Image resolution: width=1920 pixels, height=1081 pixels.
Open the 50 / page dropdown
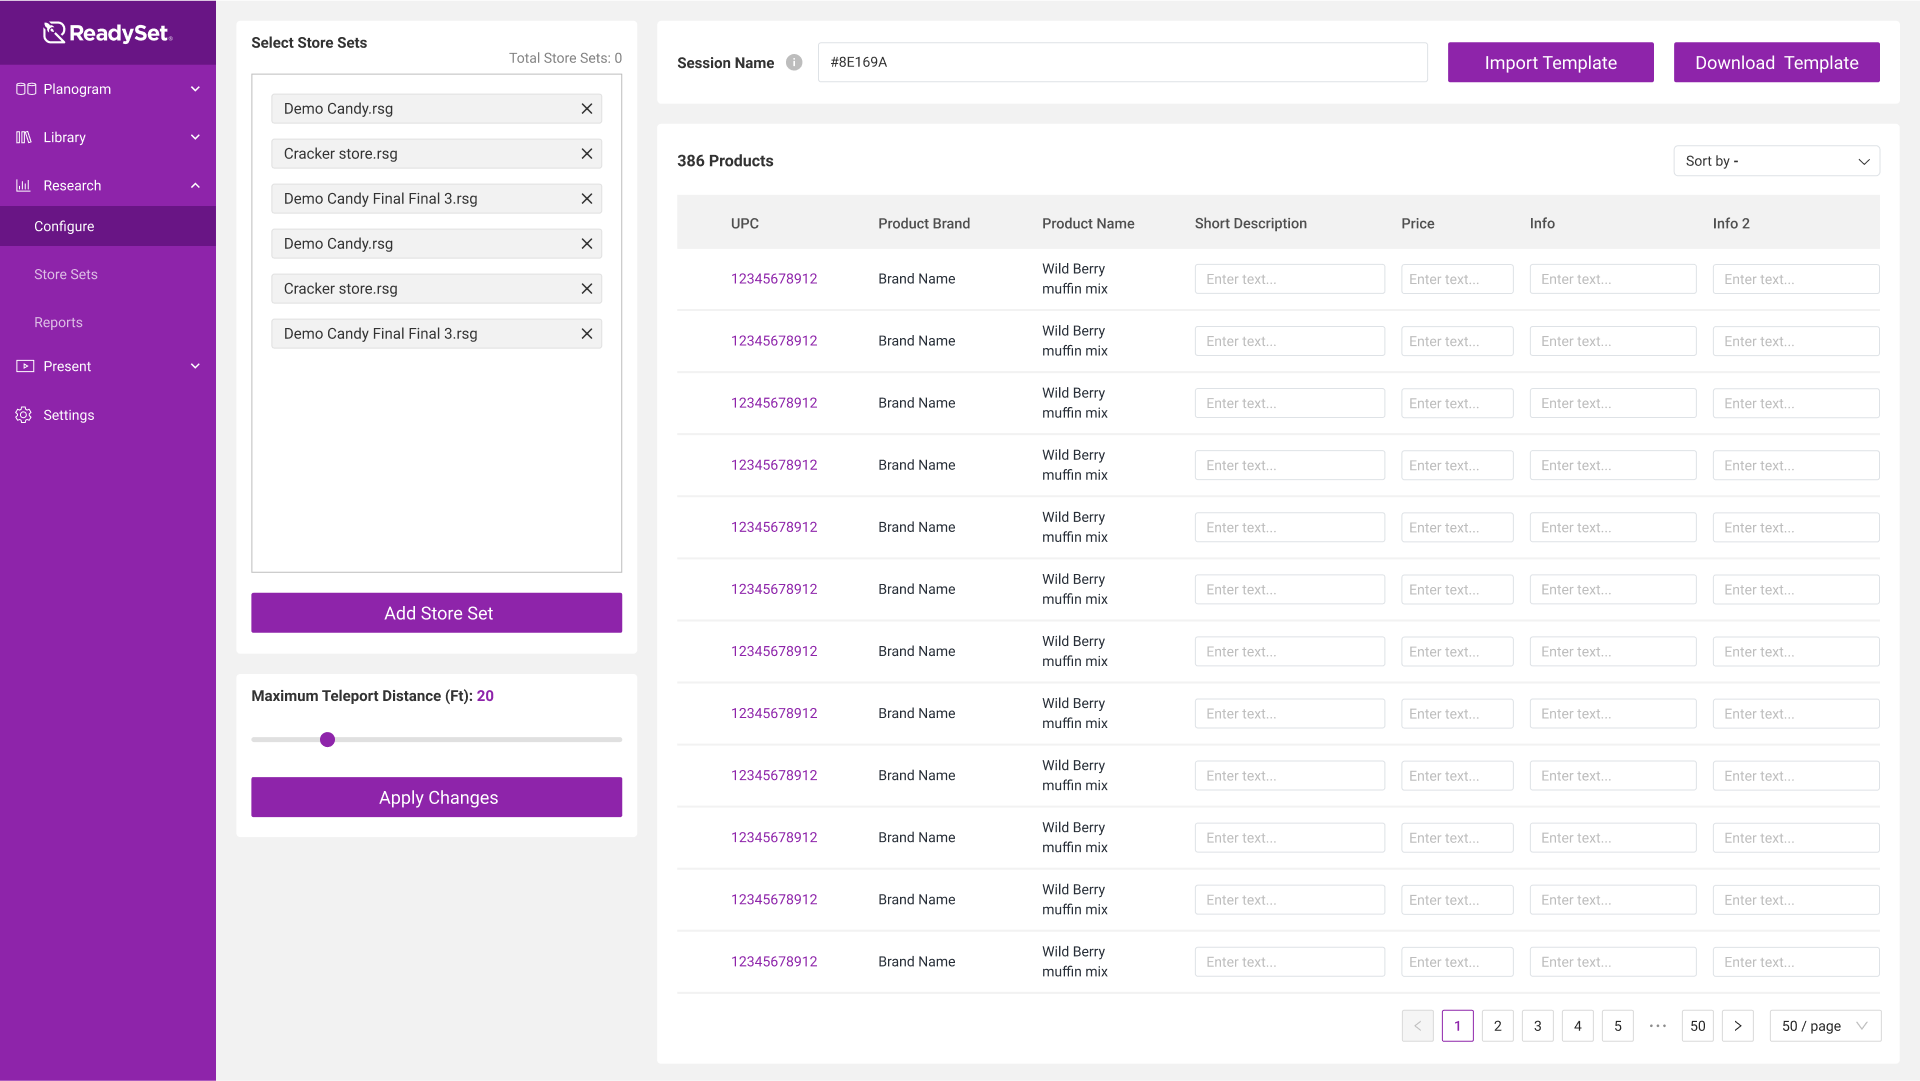click(1825, 1025)
